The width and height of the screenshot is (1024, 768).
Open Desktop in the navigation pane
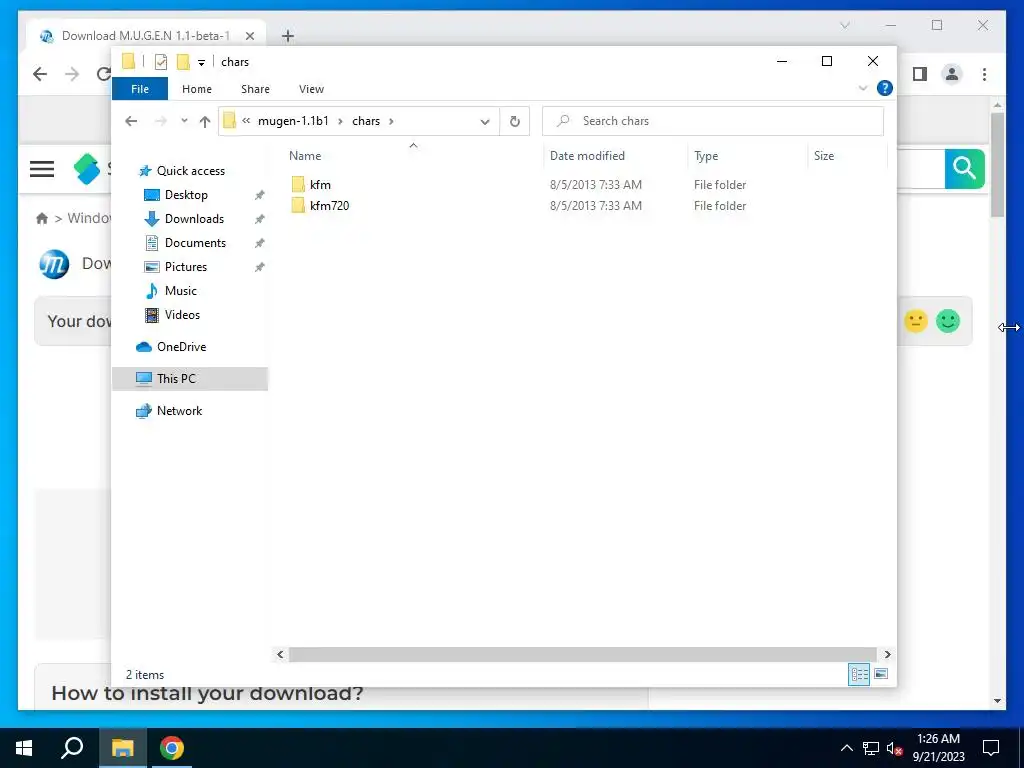tap(186, 195)
